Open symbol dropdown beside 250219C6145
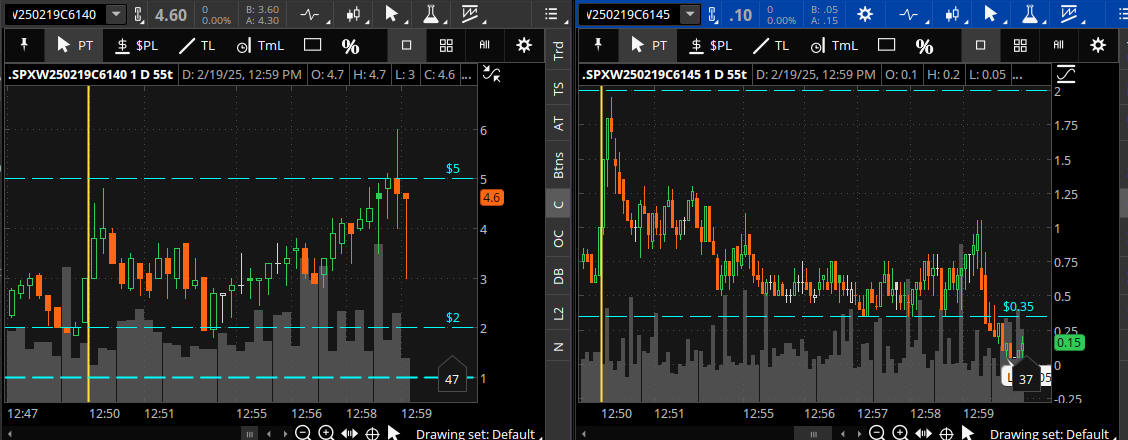This screenshot has height=440, width=1128. (x=690, y=15)
